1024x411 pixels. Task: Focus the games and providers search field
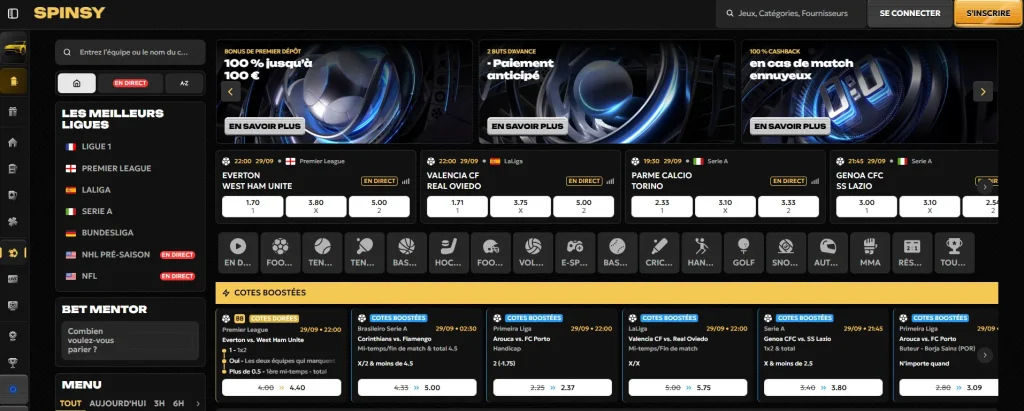[x=791, y=13]
